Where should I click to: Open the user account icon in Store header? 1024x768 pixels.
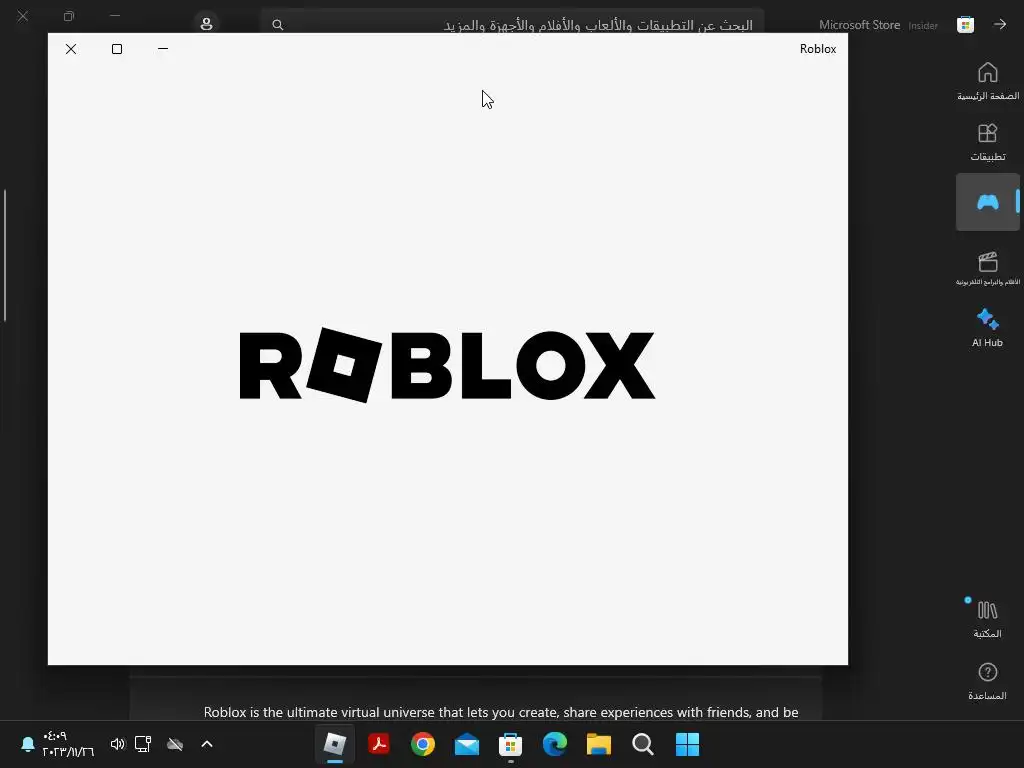pos(206,24)
